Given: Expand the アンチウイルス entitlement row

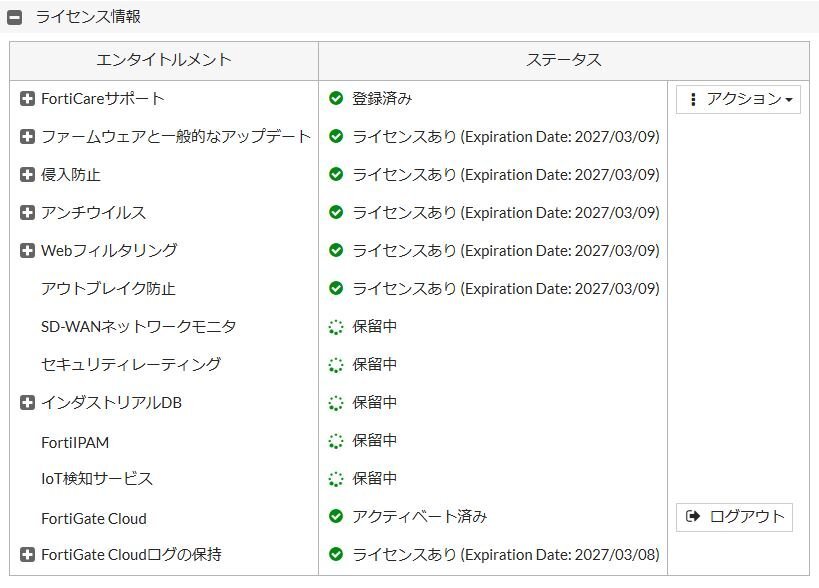Looking at the screenshot, I should pyautogui.click(x=27, y=213).
